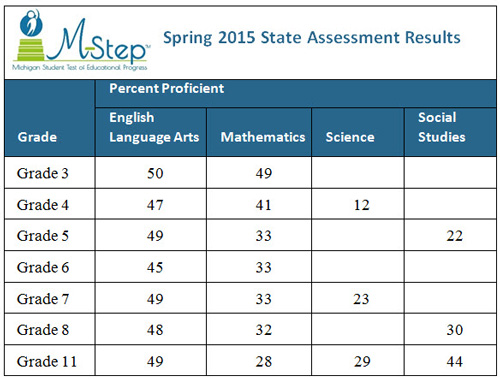The image size is (500, 379).
Task: Click the Grade 7 Science value 23
Action: pyautogui.click(x=361, y=299)
